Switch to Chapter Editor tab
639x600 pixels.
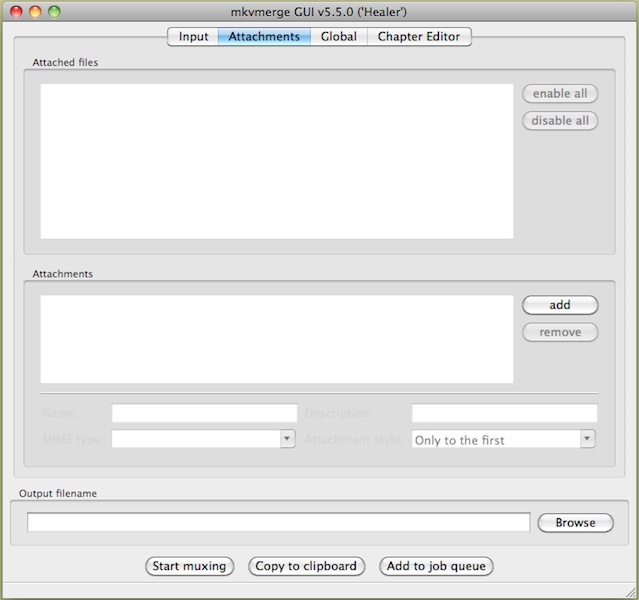419,37
